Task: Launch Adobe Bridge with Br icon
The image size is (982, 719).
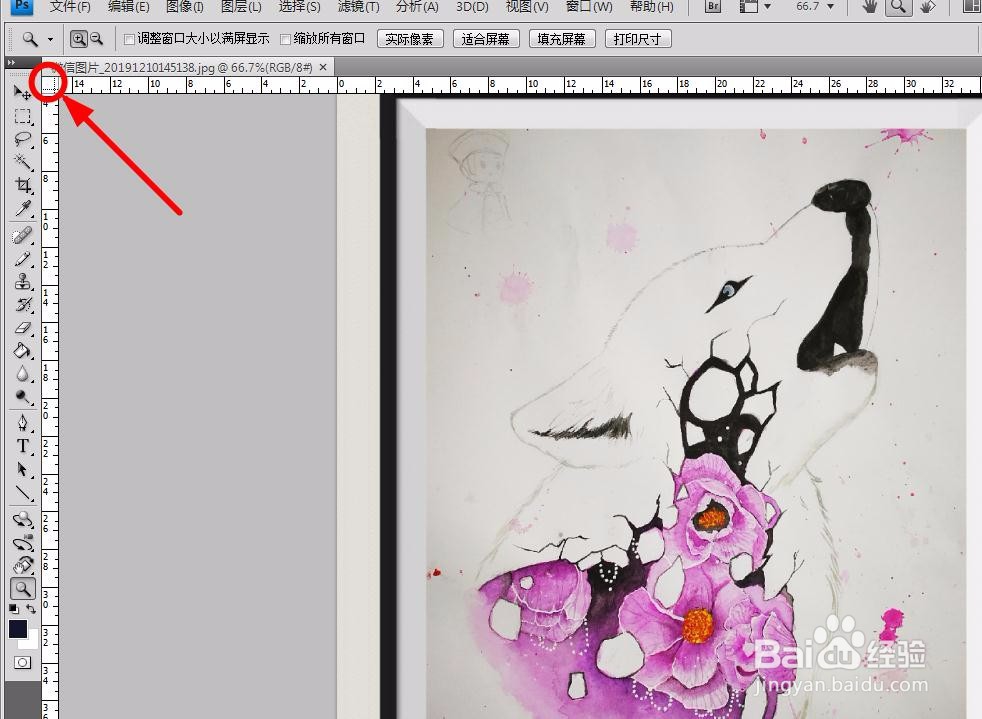Action: pos(713,6)
